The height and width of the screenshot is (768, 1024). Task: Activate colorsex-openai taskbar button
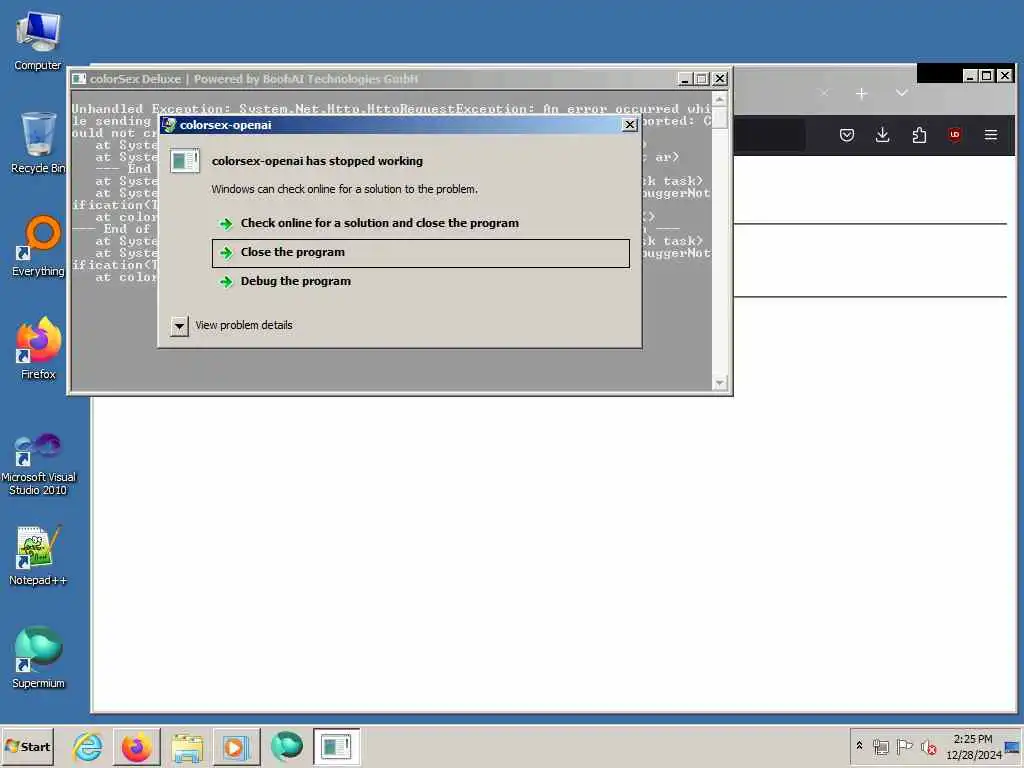(x=336, y=746)
